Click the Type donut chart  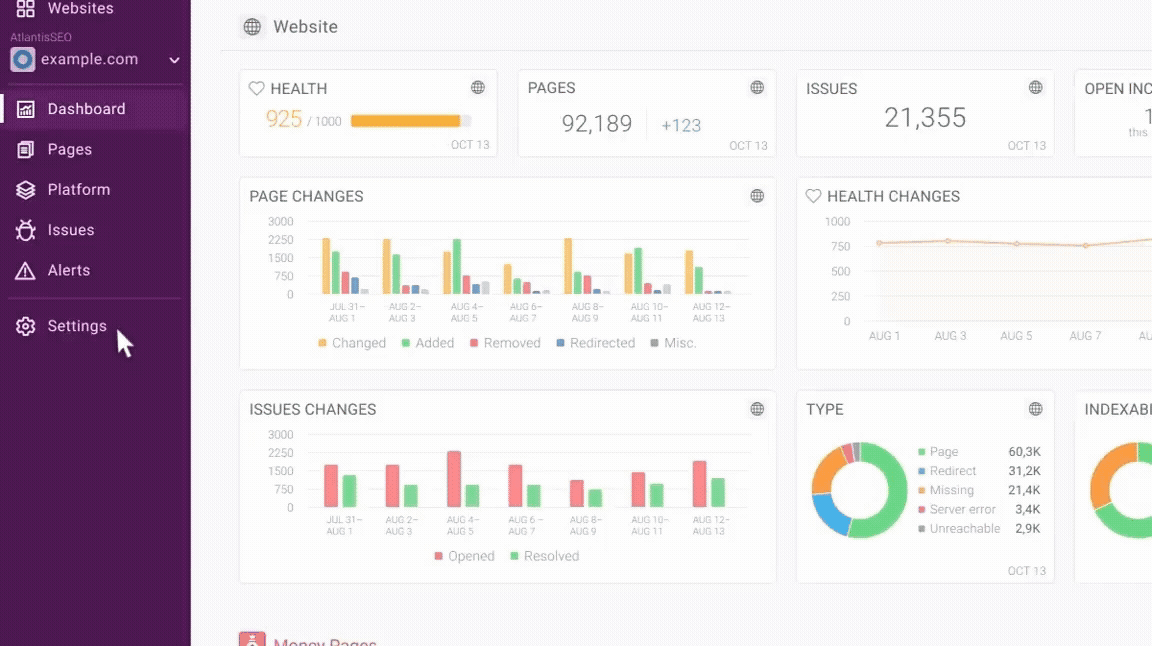click(x=860, y=490)
